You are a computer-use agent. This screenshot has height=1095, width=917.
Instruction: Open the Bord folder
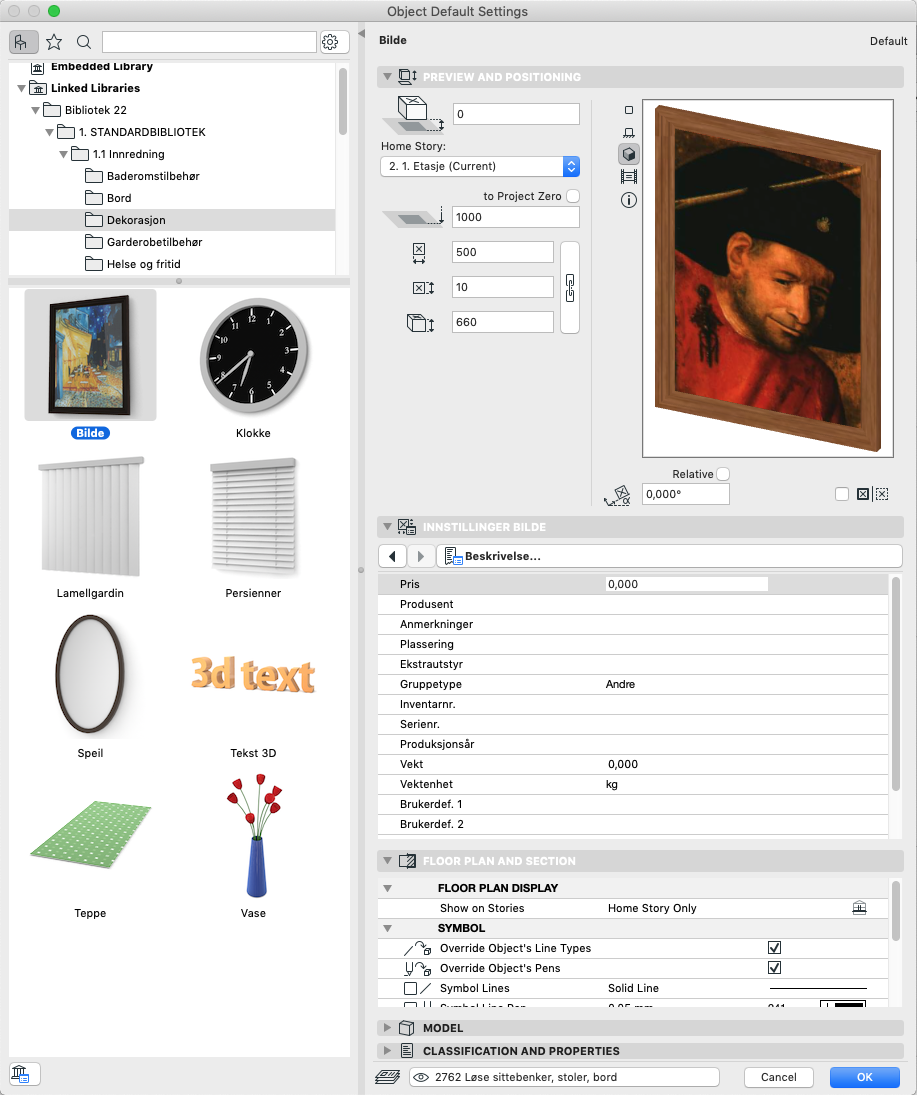click(172, 198)
